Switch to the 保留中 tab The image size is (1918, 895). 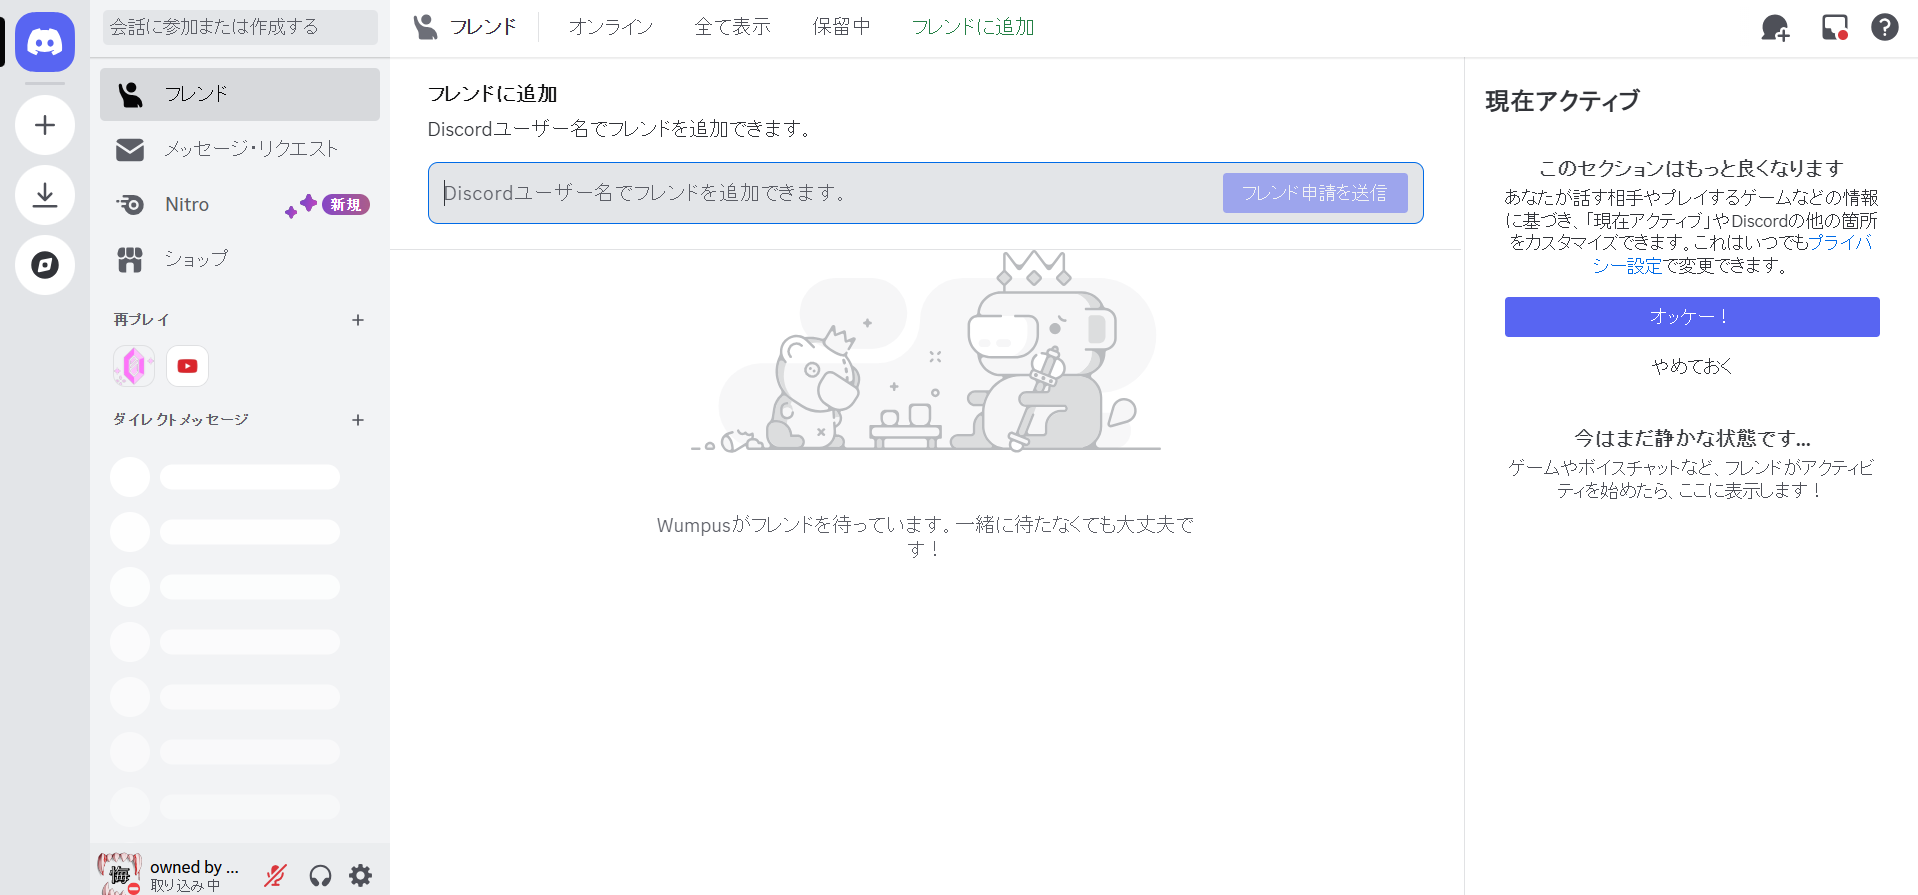pos(841,27)
